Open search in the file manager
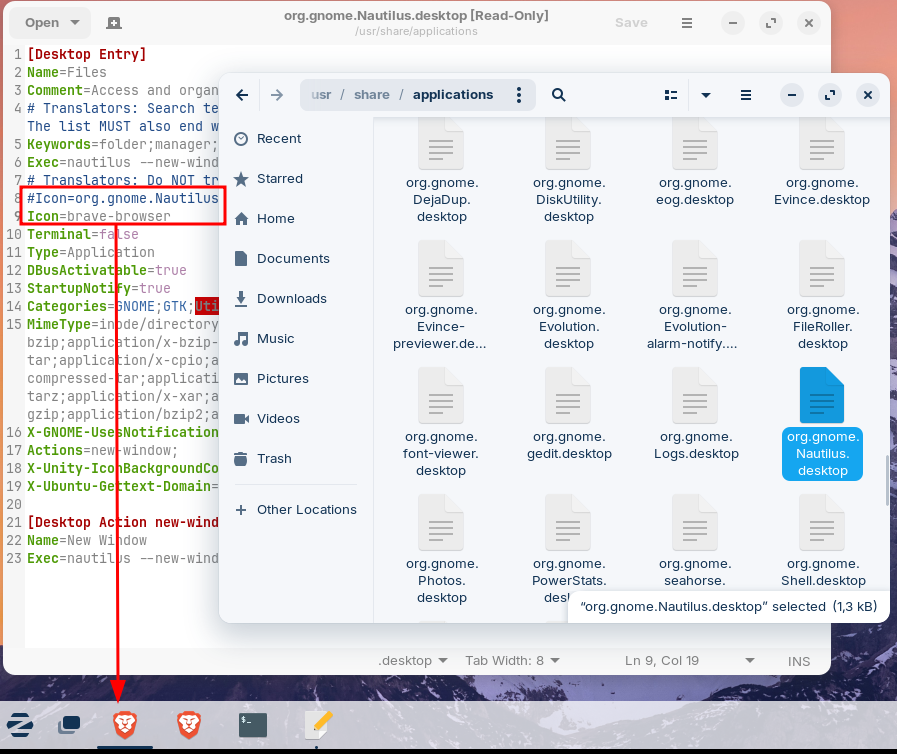897x754 pixels. click(558, 95)
